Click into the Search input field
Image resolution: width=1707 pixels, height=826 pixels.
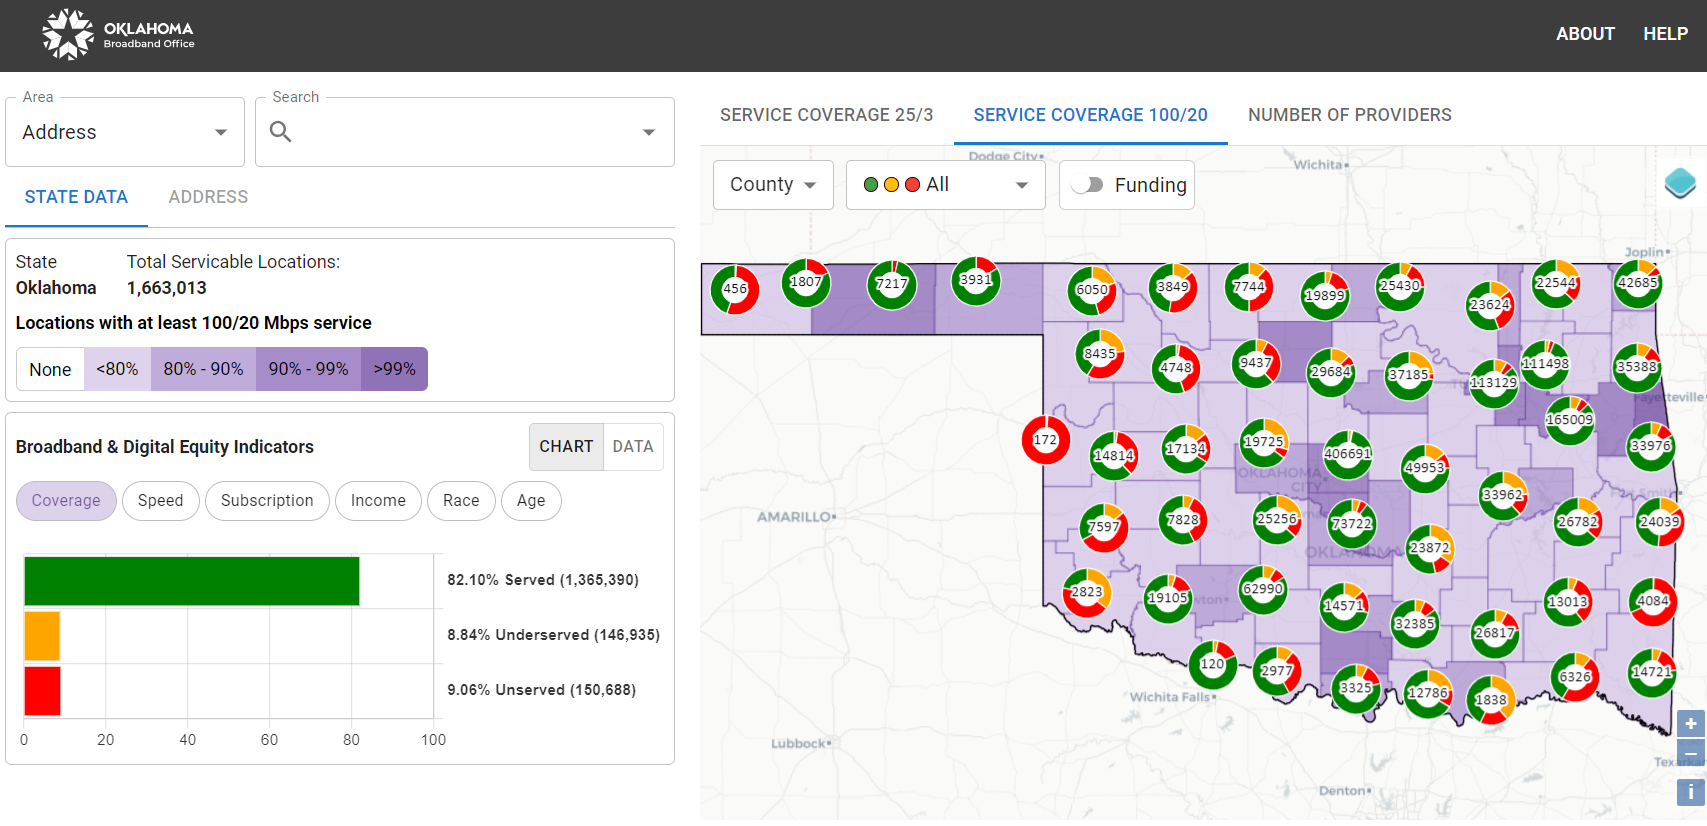pyautogui.click(x=465, y=132)
